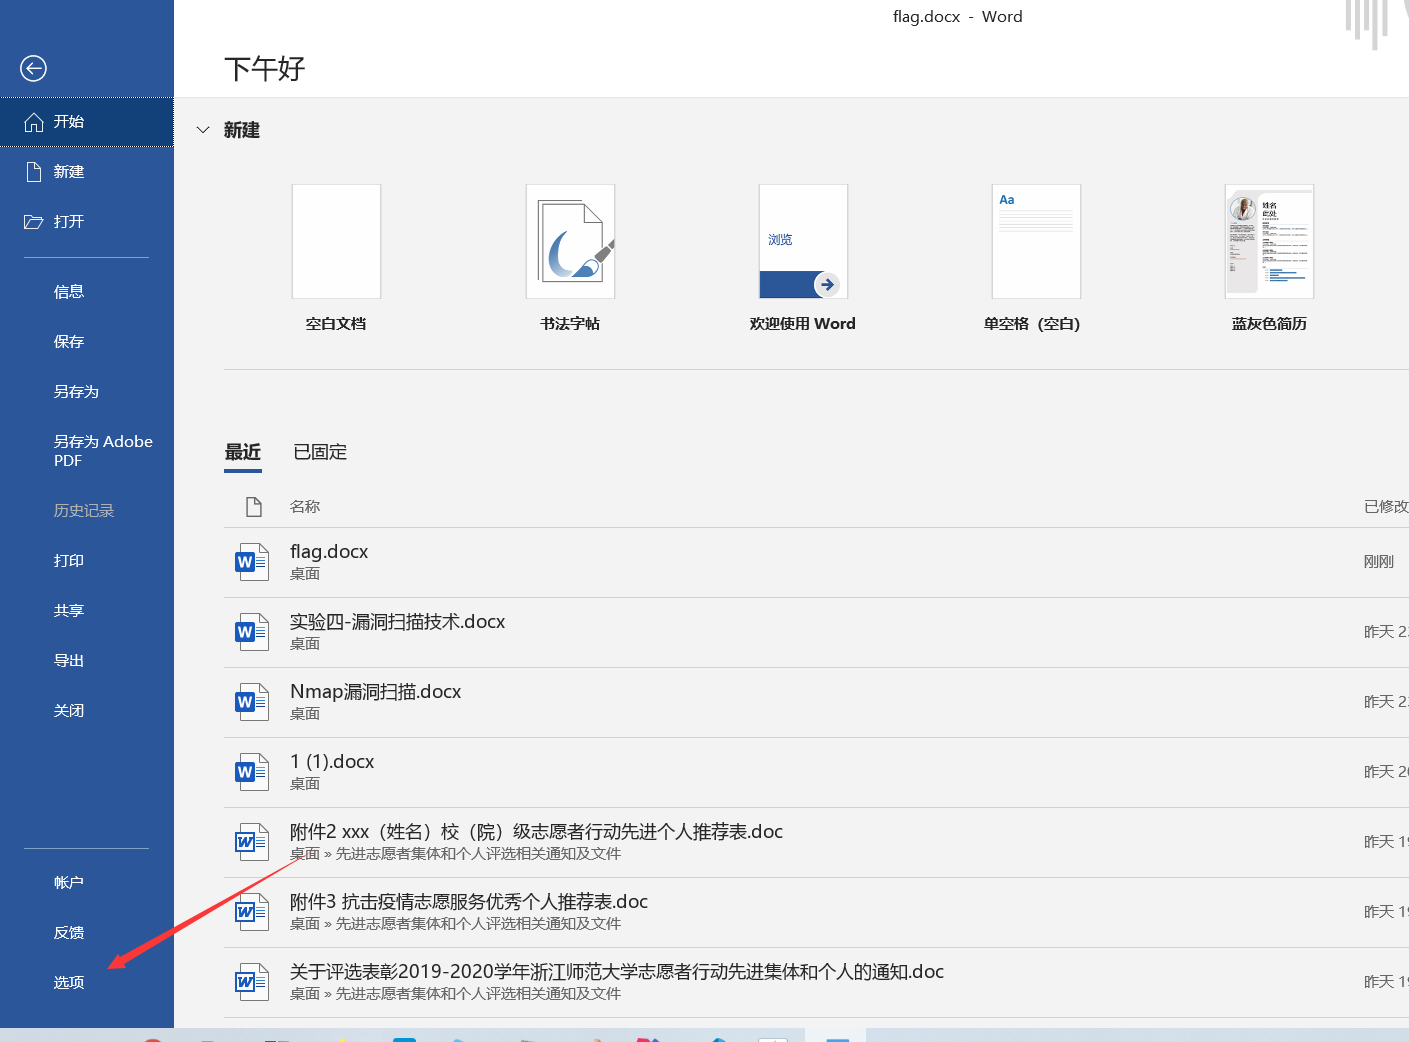Open 选项 in the sidebar
Screen dimensions: 1409x1042
point(69,983)
